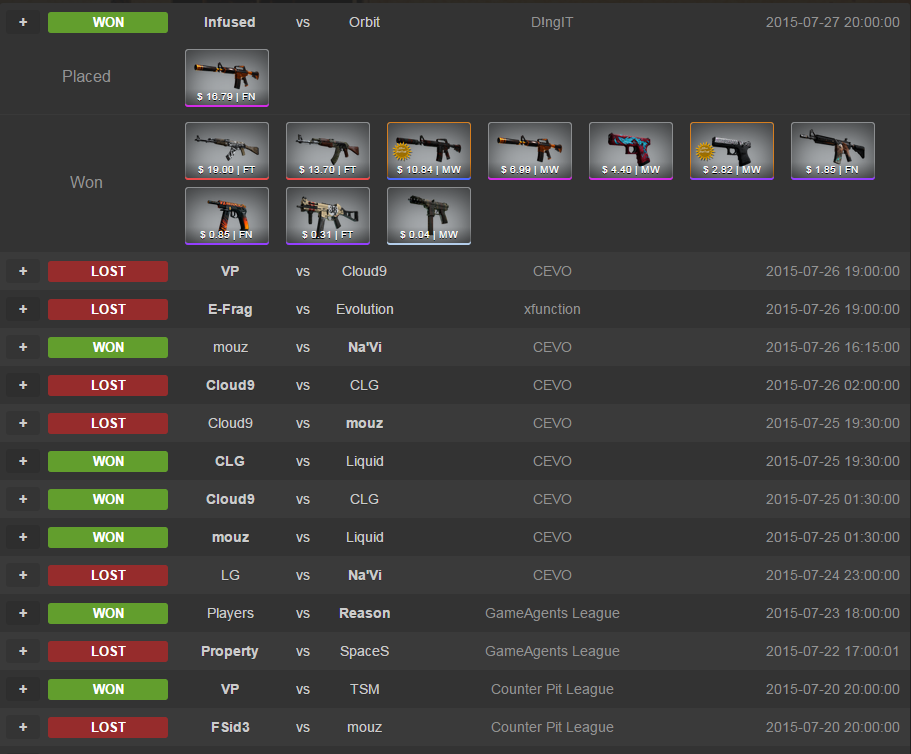This screenshot has height=754, width=911.
Task: Click the team name Orbit
Action: (364, 22)
